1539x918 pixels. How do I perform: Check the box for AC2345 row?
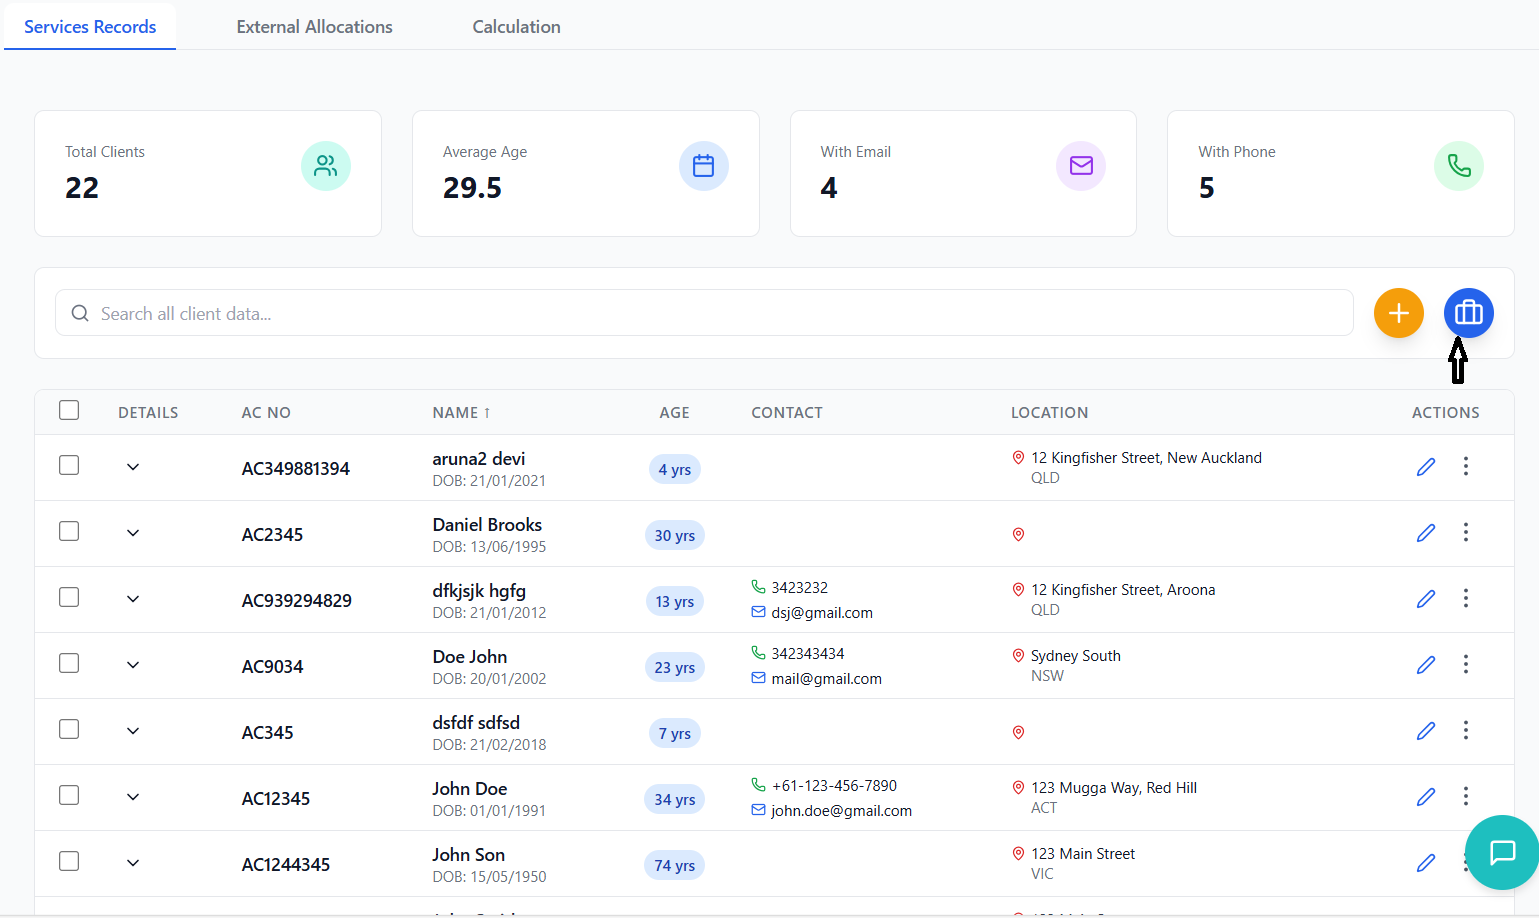69,532
